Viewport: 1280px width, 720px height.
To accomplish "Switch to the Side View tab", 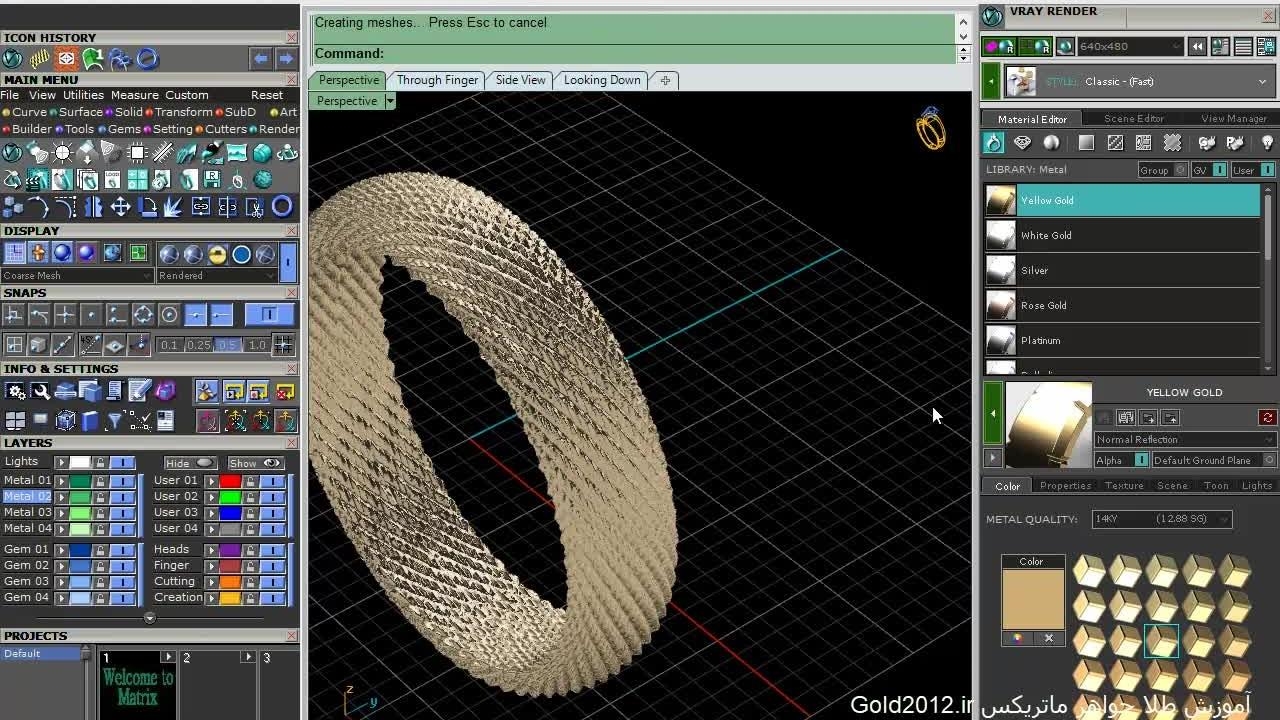I will click(x=521, y=80).
